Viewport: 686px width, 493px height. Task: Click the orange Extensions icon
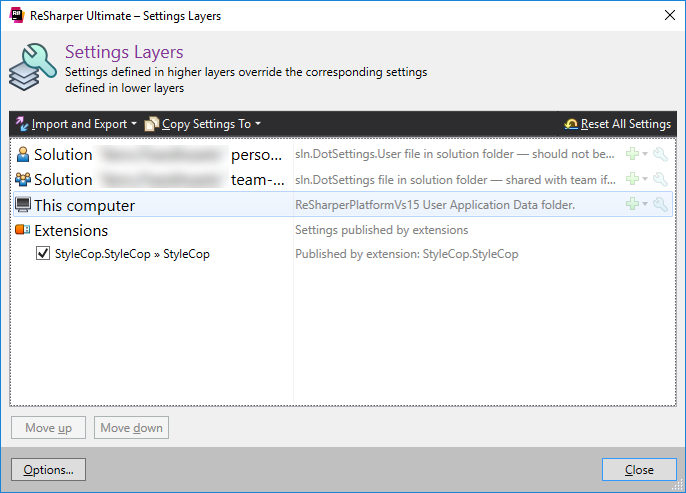point(23,230)
